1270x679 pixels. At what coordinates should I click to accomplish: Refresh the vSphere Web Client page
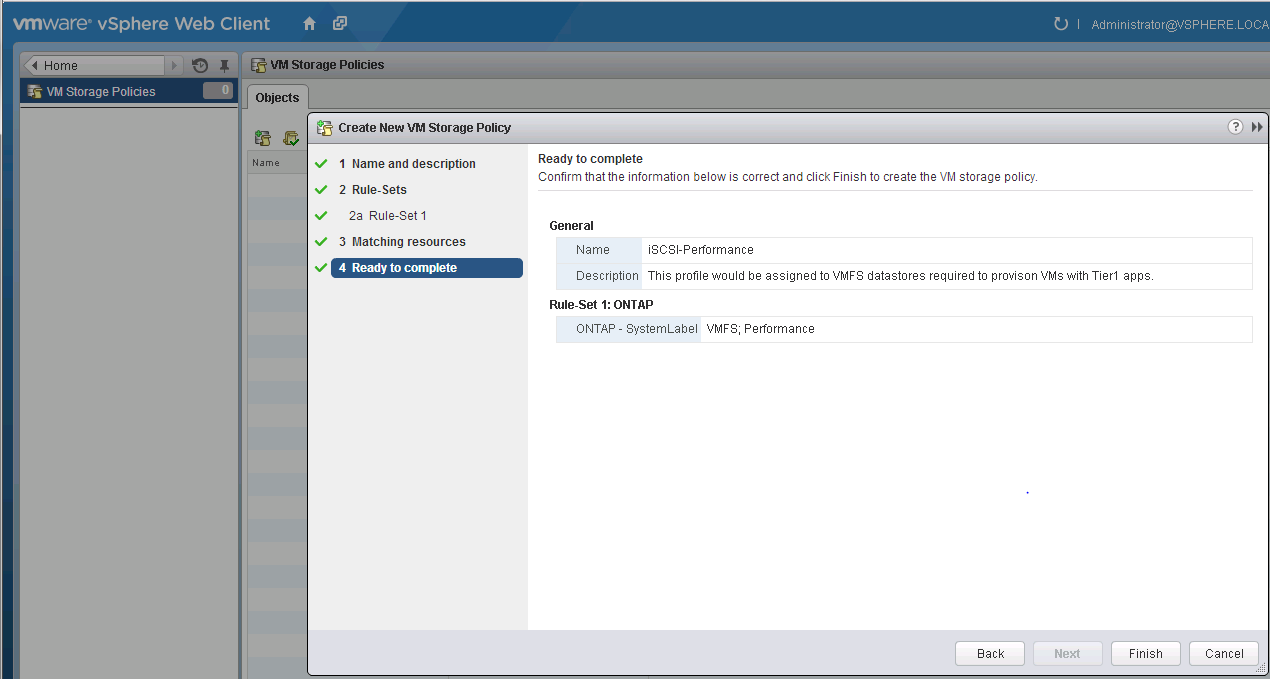tap(1061, 23)
